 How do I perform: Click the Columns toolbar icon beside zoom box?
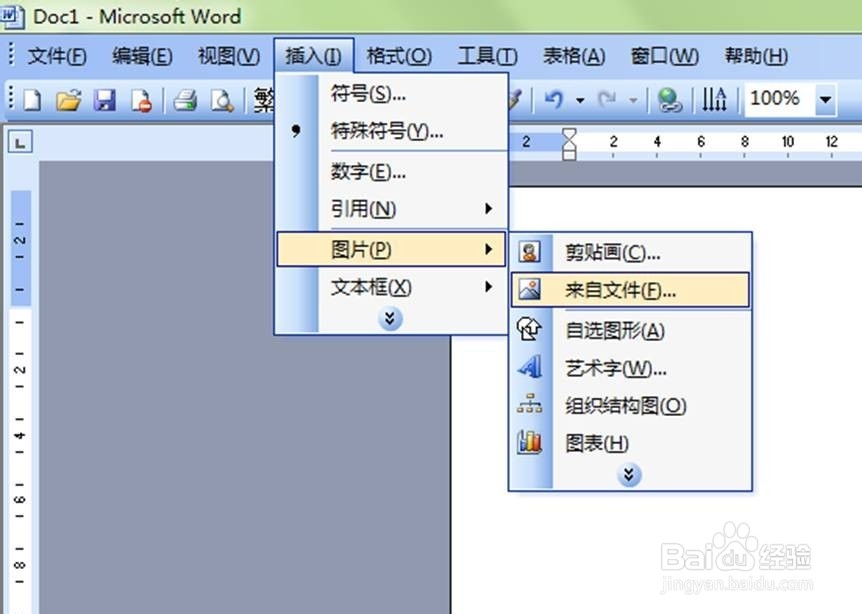714,99
